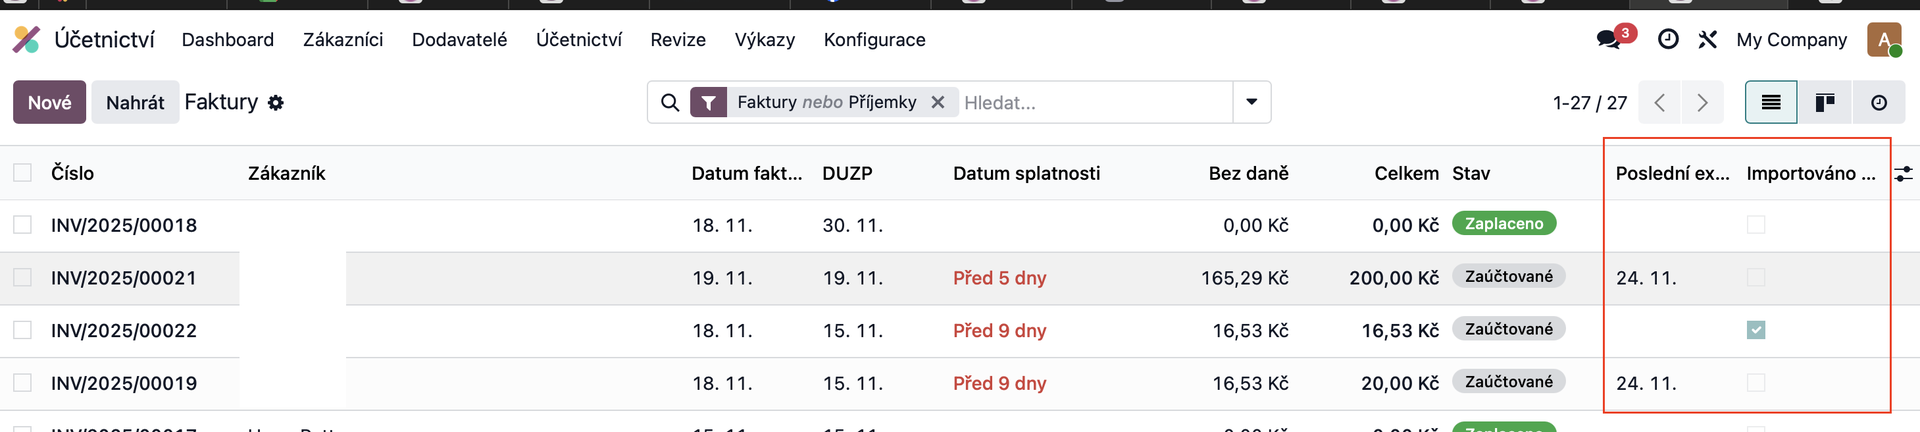Open invoice INV/2025/00022
The image size is (1920, 432).
124,330
